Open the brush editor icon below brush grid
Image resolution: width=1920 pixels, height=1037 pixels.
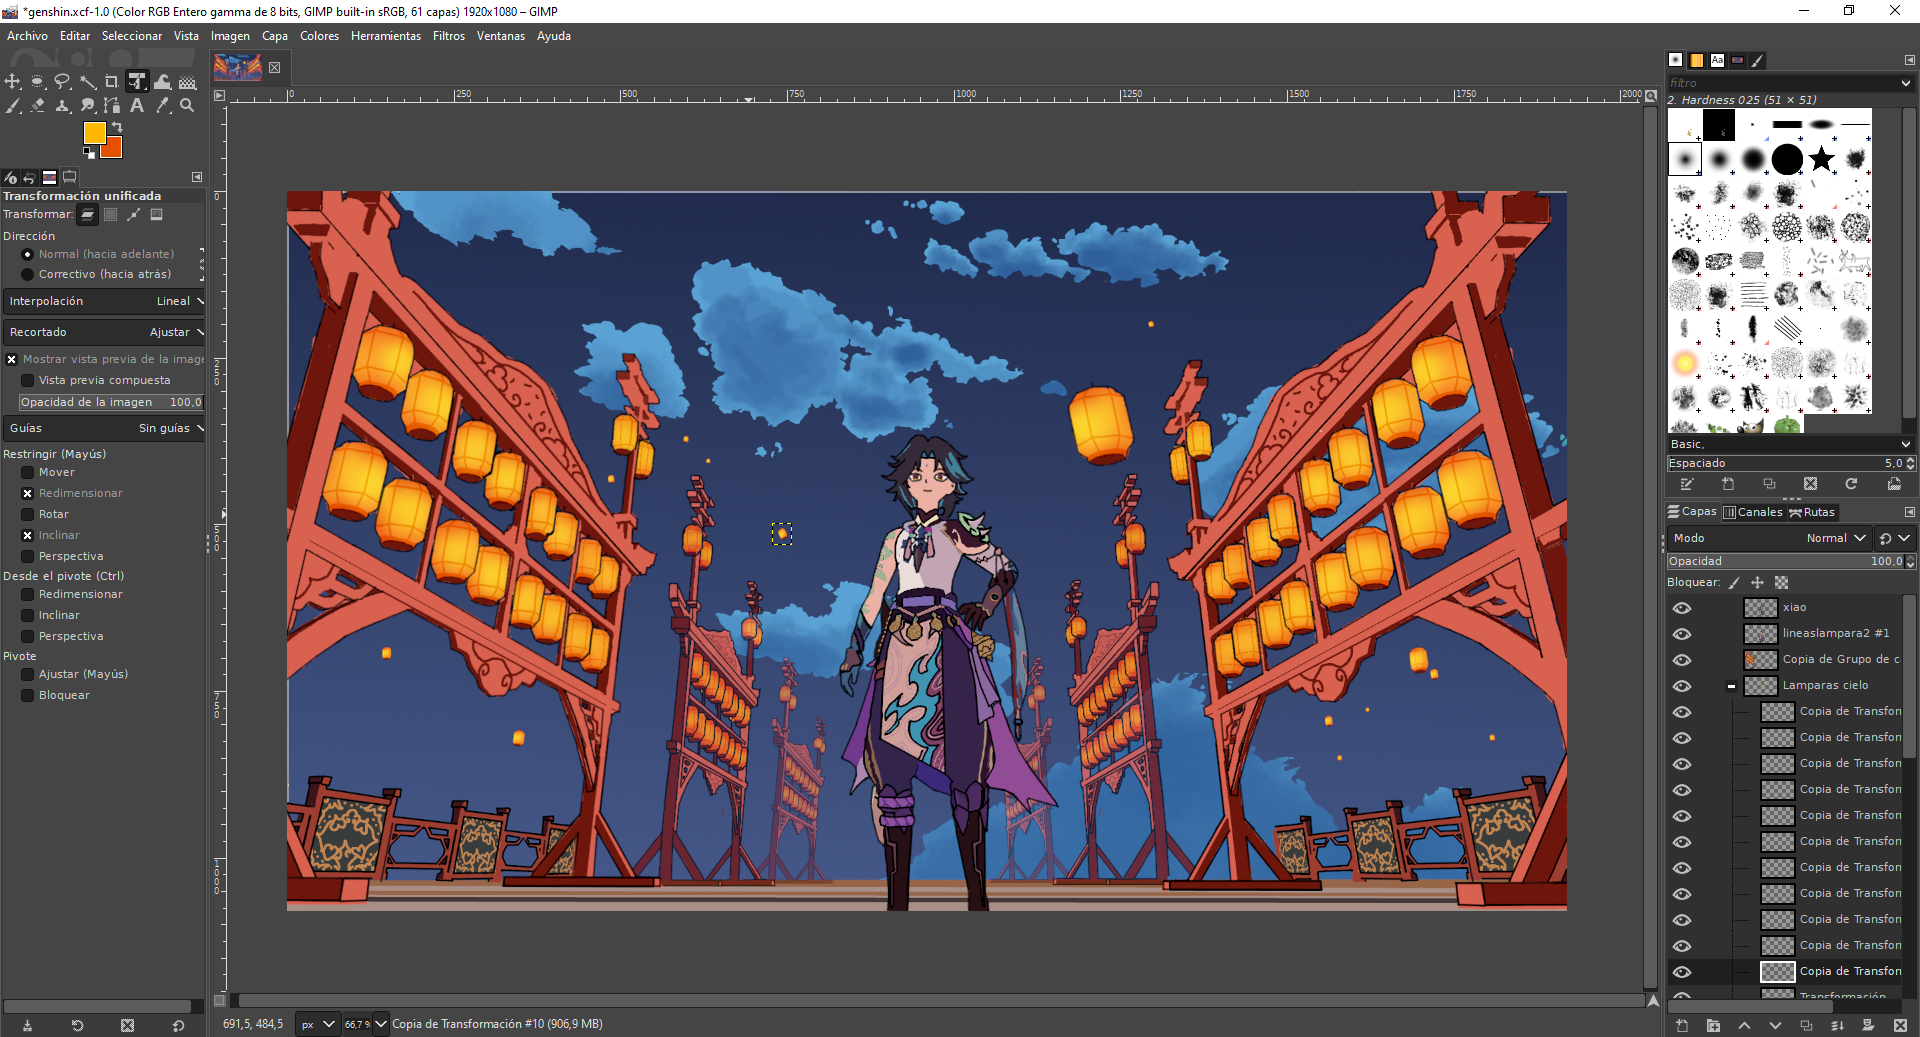pos(1688,484)
